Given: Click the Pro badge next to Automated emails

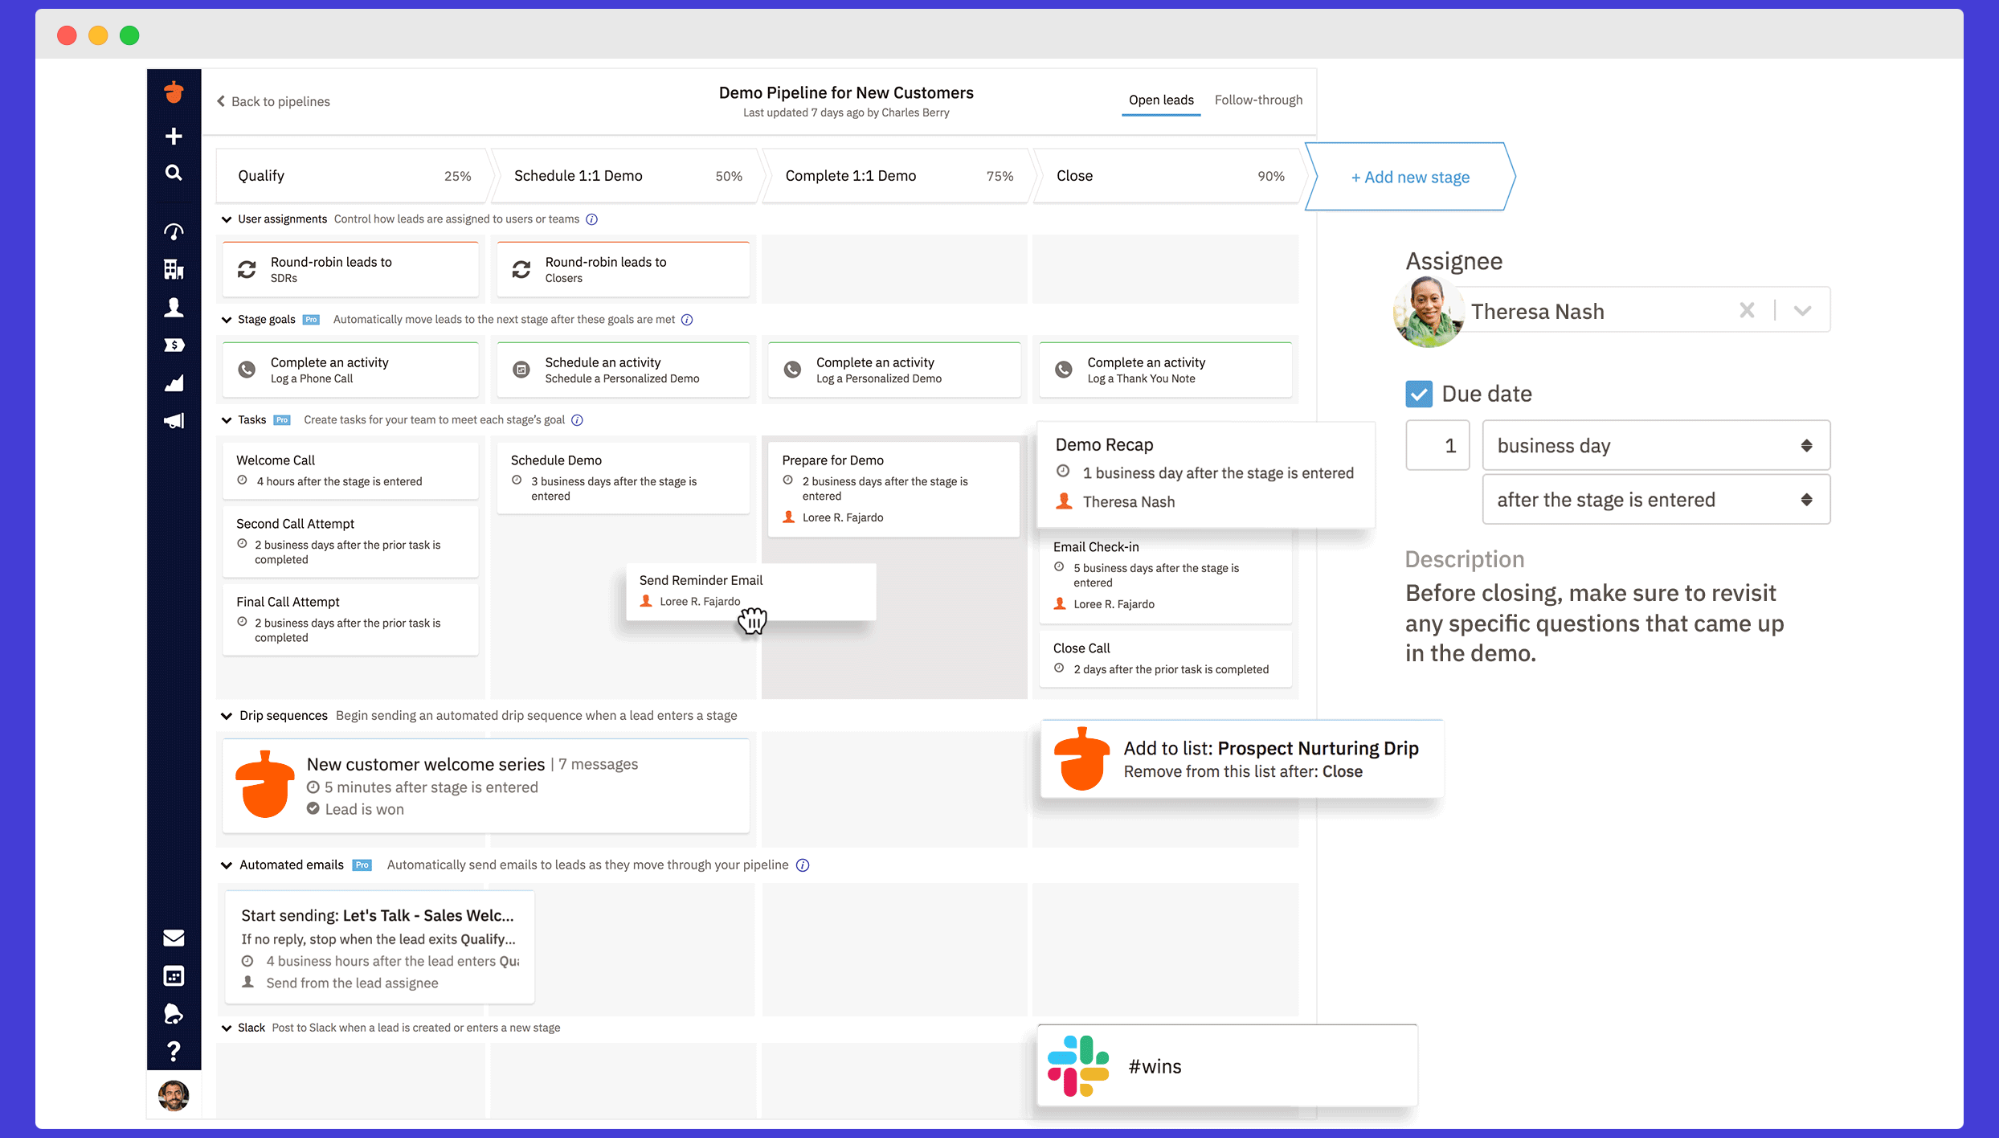Looking at the screenshot, I should (362, 865).
